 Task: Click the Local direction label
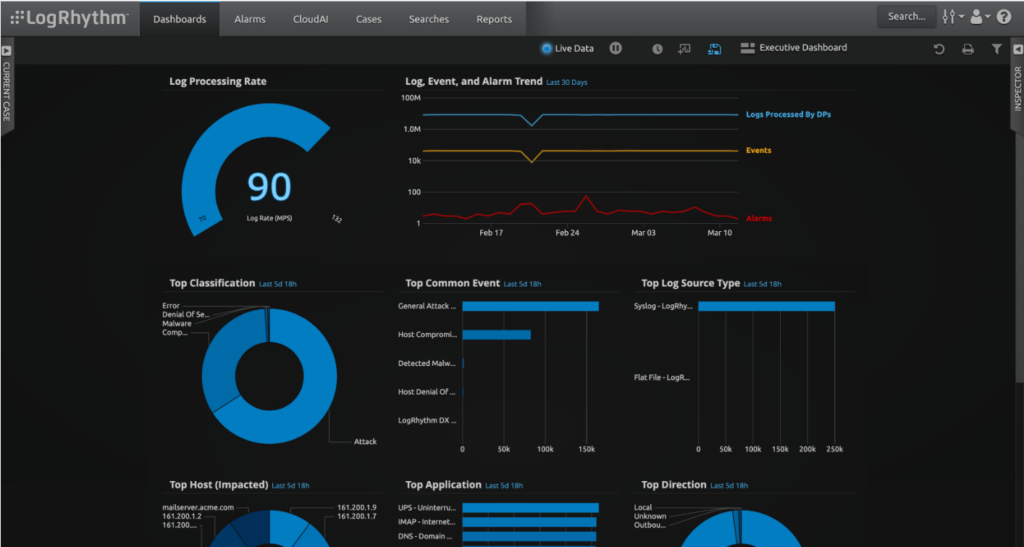click(643, 507)
